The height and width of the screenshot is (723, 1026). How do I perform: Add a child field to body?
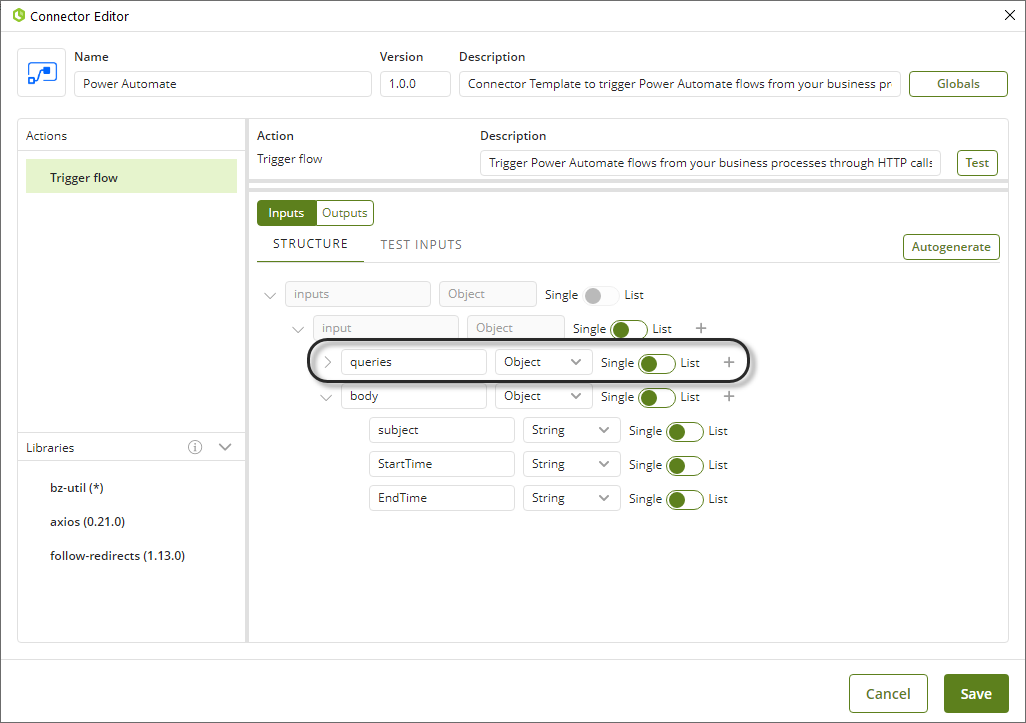[x=729, y=396]
